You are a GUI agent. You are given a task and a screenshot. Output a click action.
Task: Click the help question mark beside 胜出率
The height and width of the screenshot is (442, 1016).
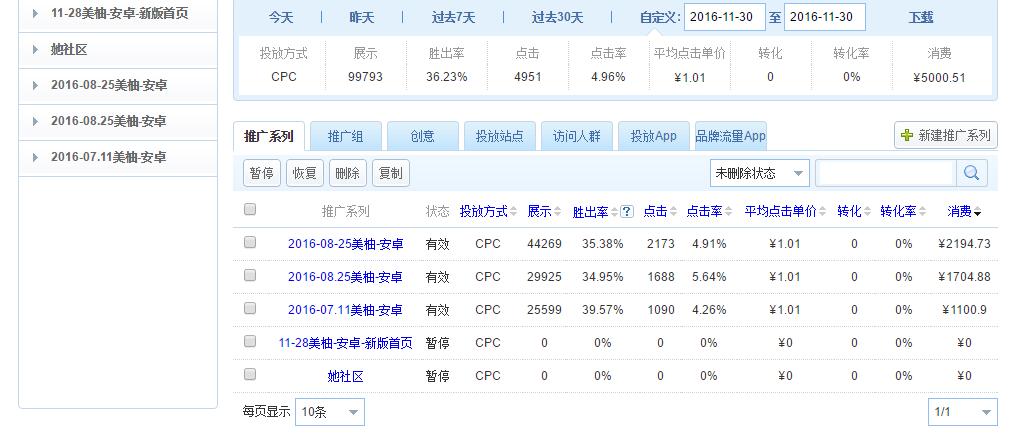point(627,212)
